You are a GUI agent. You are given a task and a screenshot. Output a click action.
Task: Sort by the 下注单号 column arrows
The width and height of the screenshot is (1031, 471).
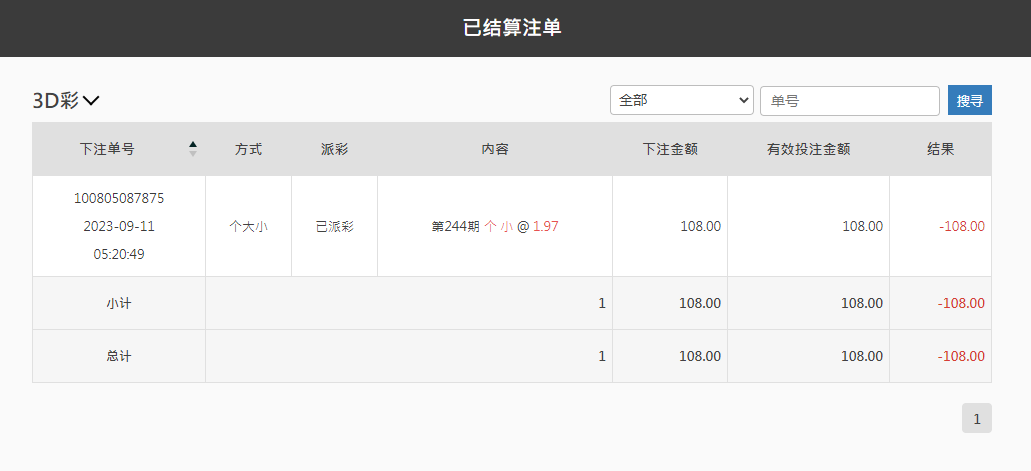click(x=193, y=149)
